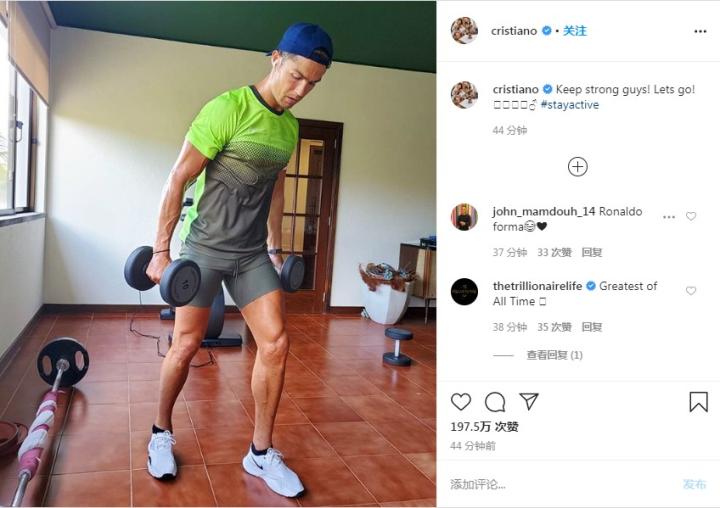This screenshot has width=720, height=508.
Task: Save the post with the bookmark icon
Action: coord(698,402)
